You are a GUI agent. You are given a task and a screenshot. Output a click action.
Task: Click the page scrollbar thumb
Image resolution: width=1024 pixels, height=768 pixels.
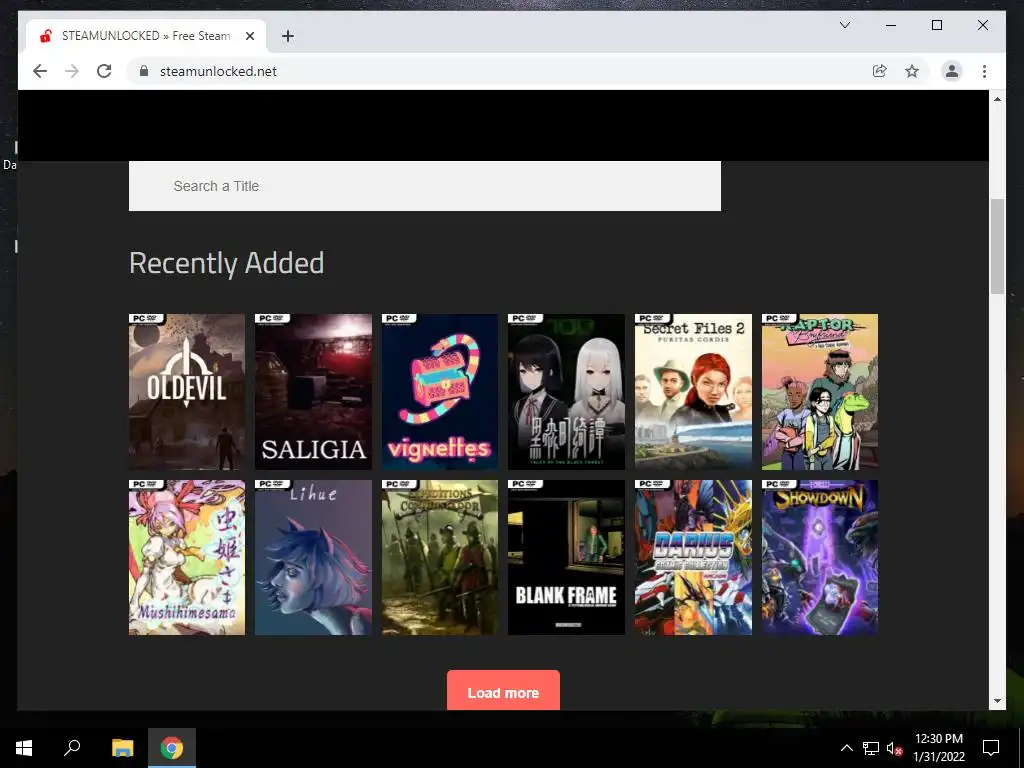click(x=997, y=247)
